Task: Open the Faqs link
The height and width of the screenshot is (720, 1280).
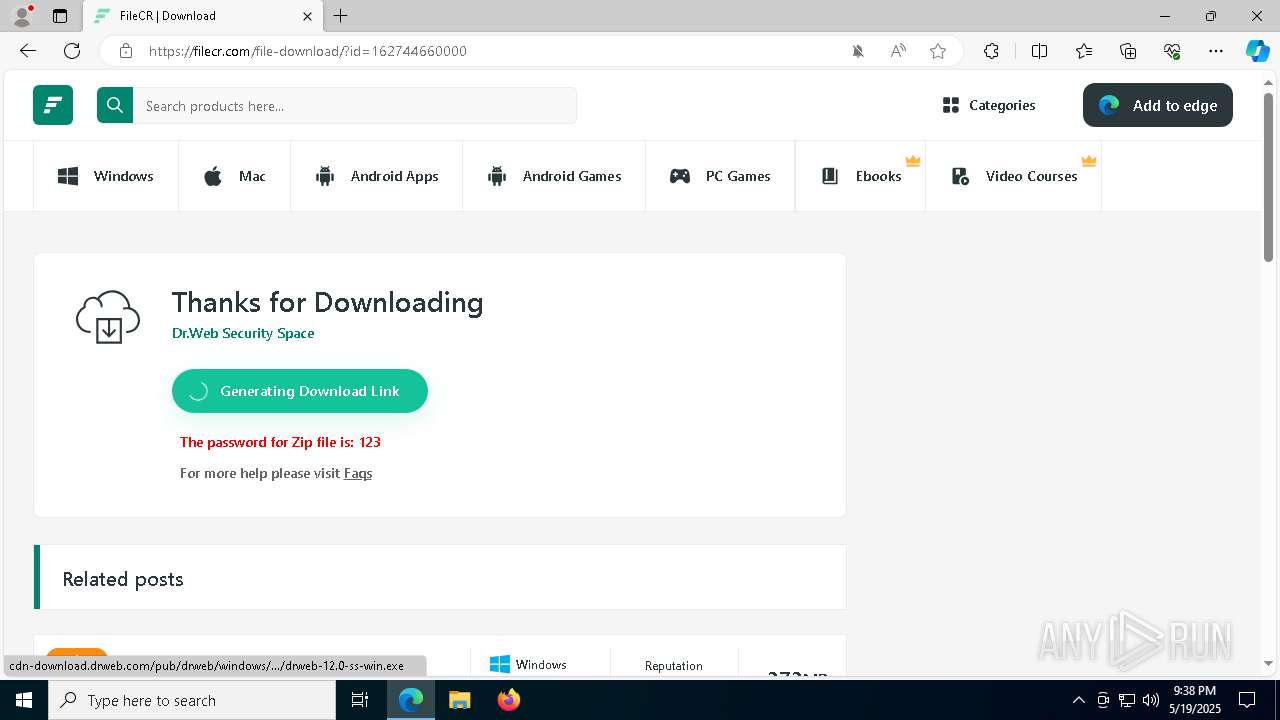Action: point(358,473)
